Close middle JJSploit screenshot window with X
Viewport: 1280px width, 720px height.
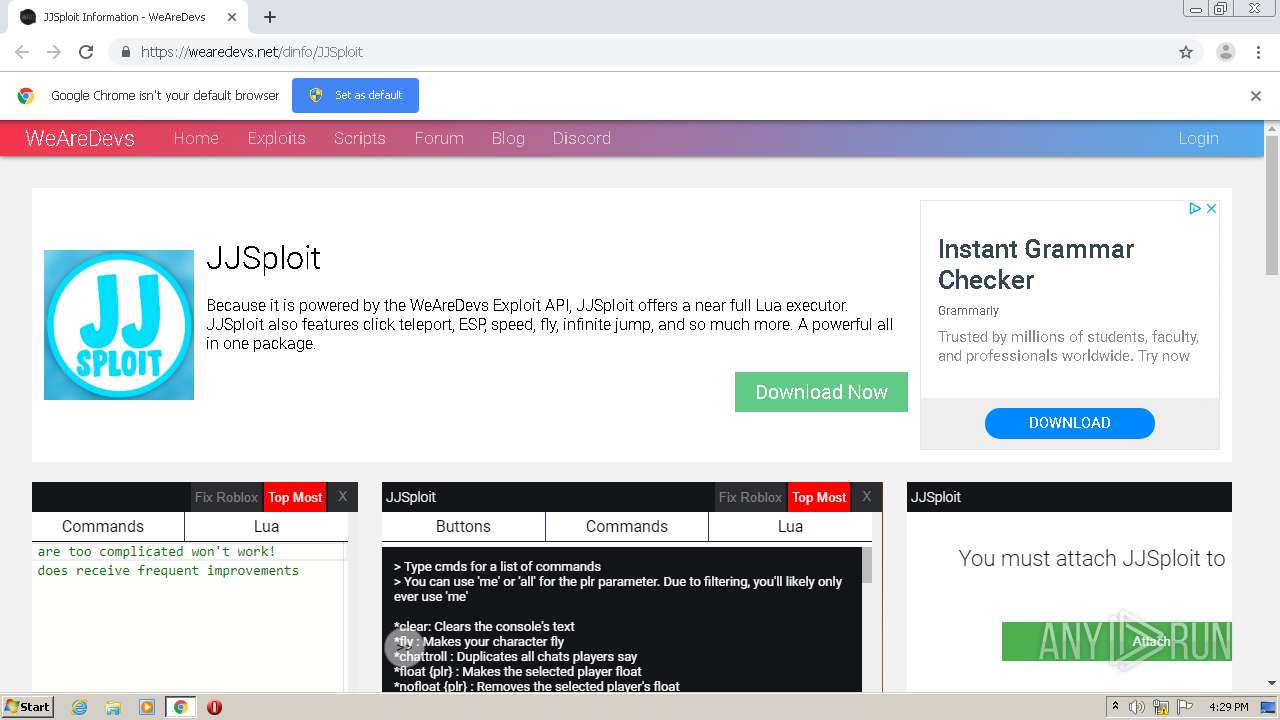tap(866, 496)
